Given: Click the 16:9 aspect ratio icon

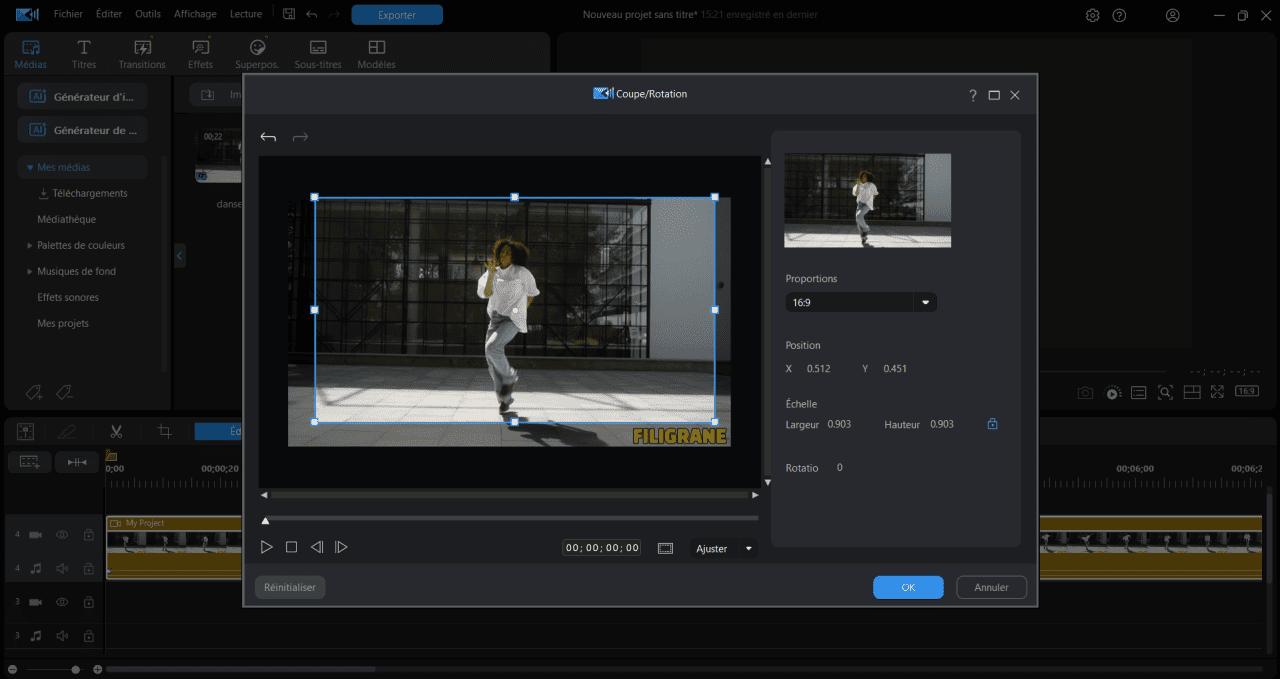Looking at the screenshot, I should (x=1246, y=392).
